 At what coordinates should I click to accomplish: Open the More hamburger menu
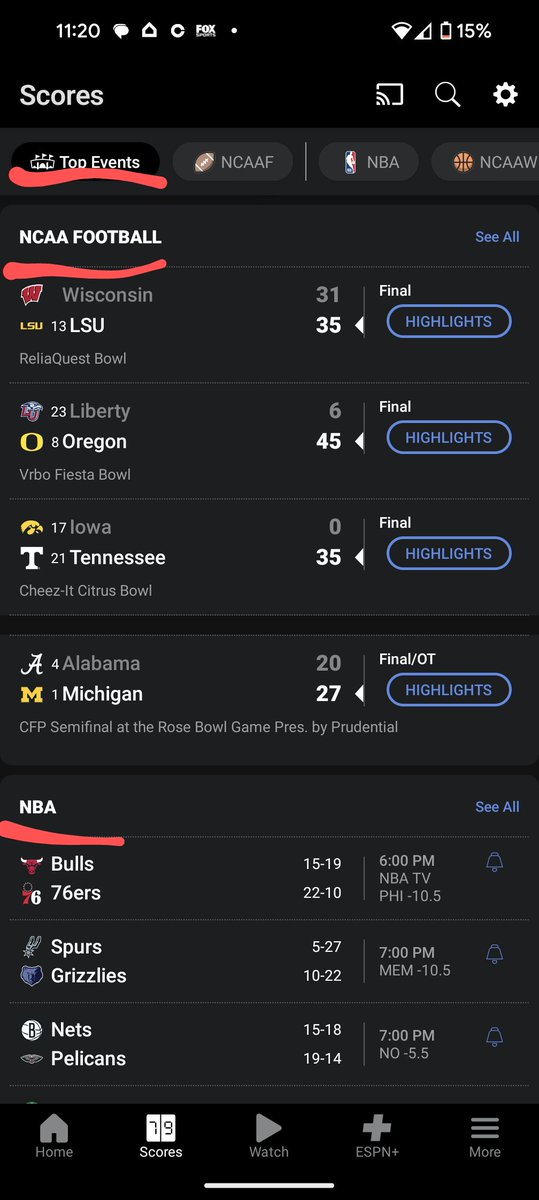click(485, 1128)
